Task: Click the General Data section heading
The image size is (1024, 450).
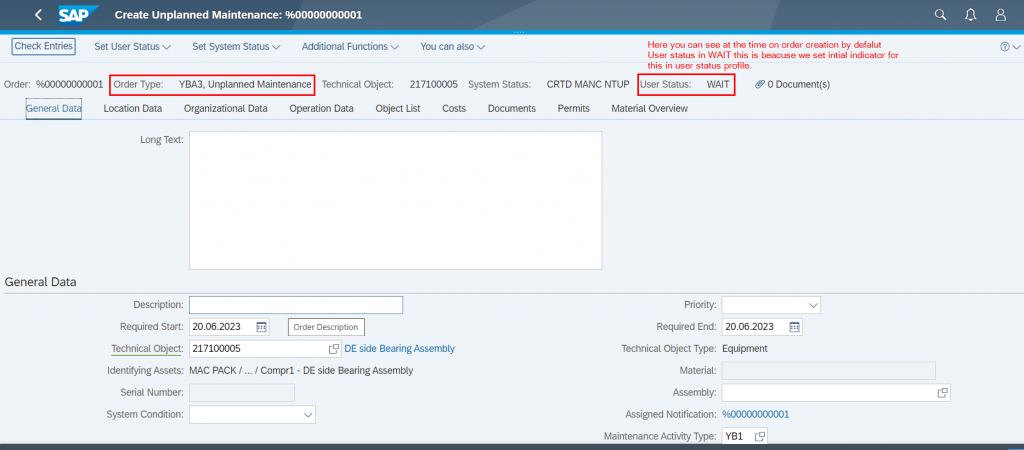Action: pos(40,282)
